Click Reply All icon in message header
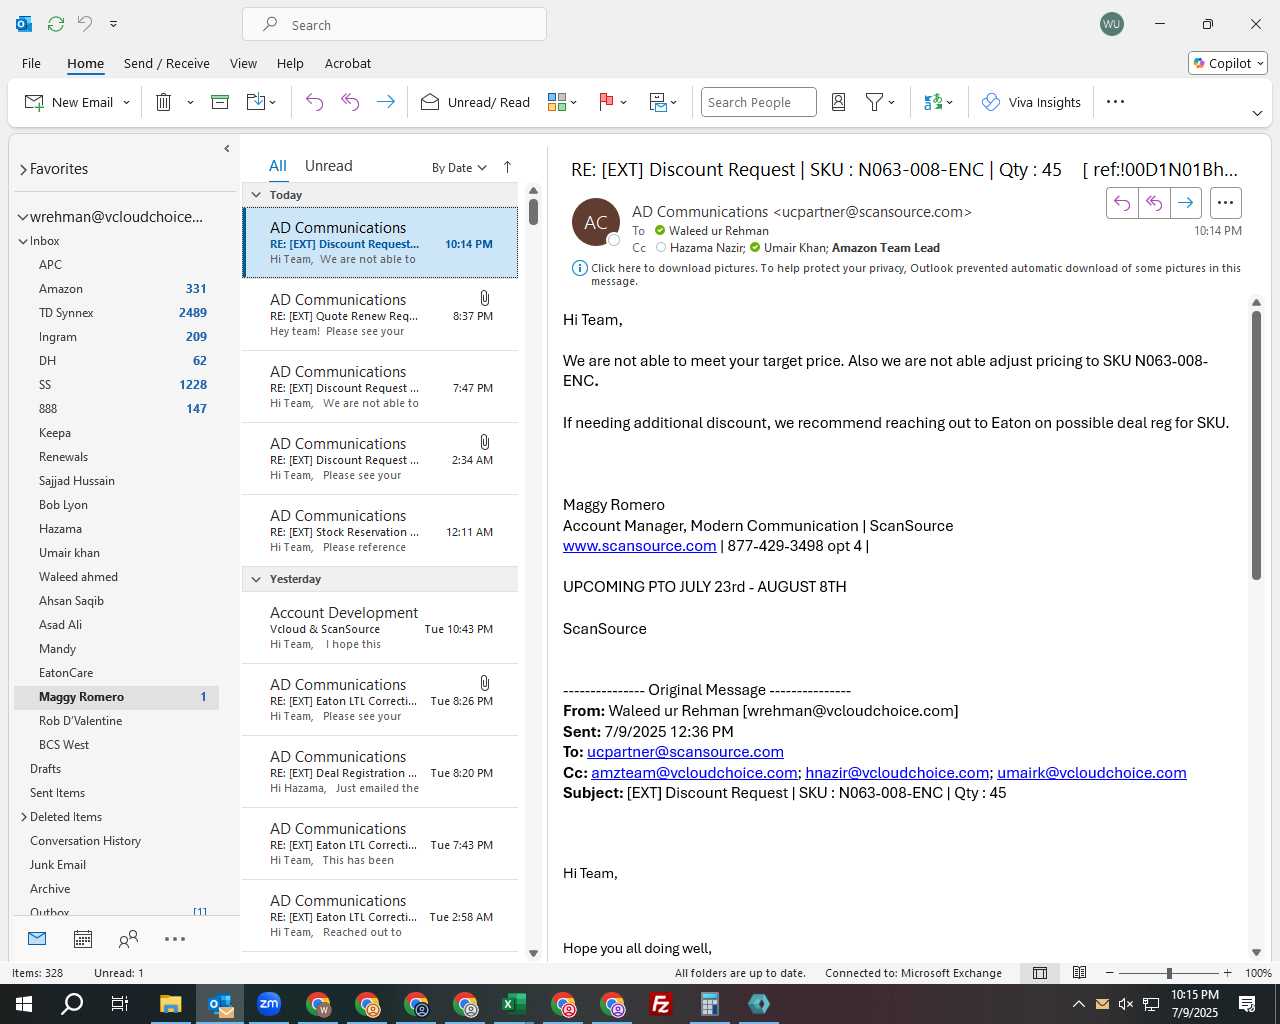 (1154, 203)
